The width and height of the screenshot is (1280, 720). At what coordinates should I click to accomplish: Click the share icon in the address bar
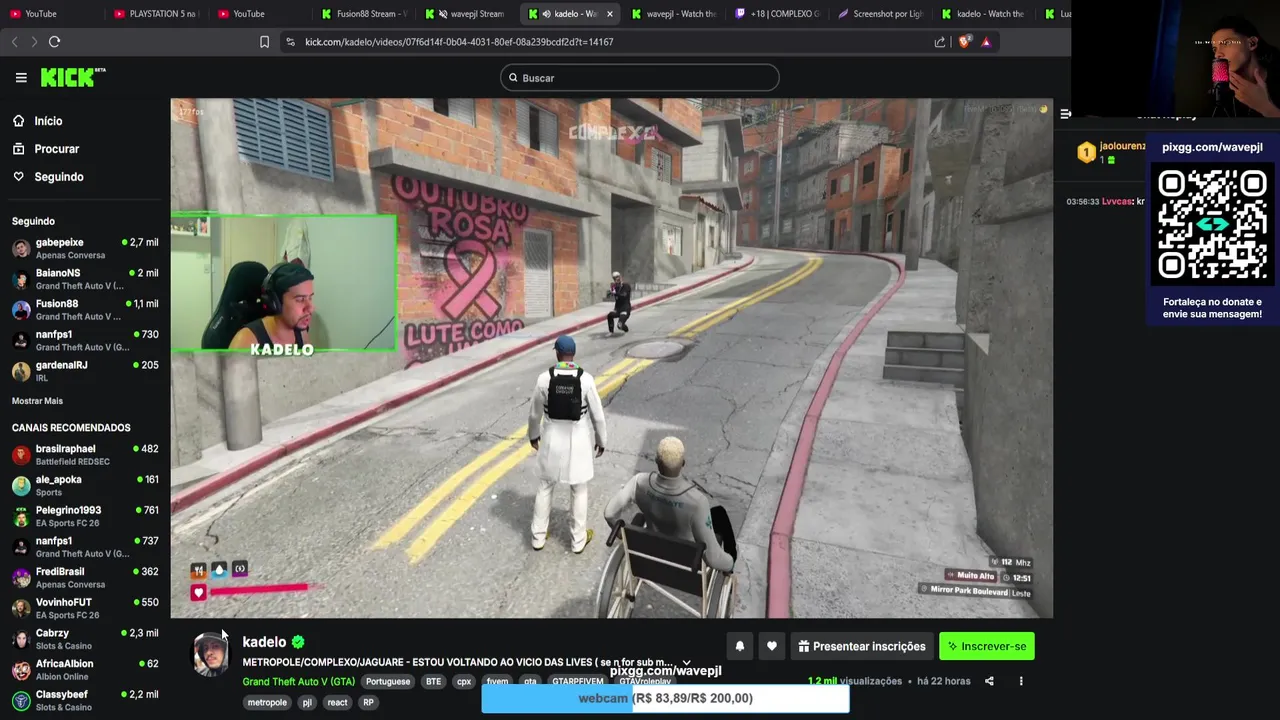pos(940,42)
